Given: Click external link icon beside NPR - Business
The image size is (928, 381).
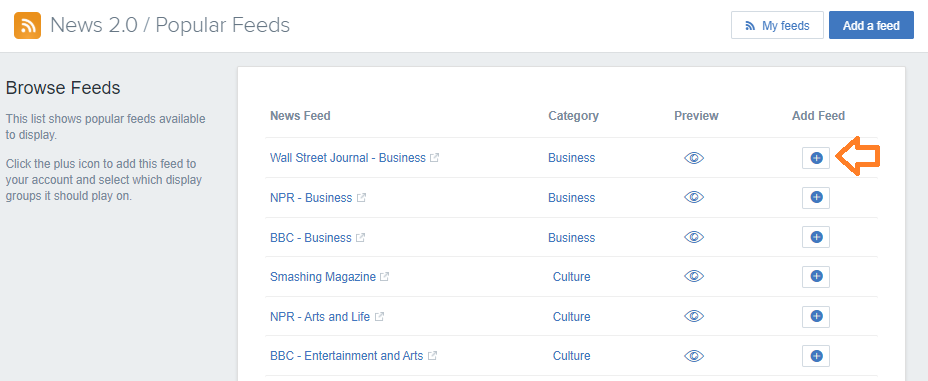Looking at the screenshot, I should tap(361, 198).
